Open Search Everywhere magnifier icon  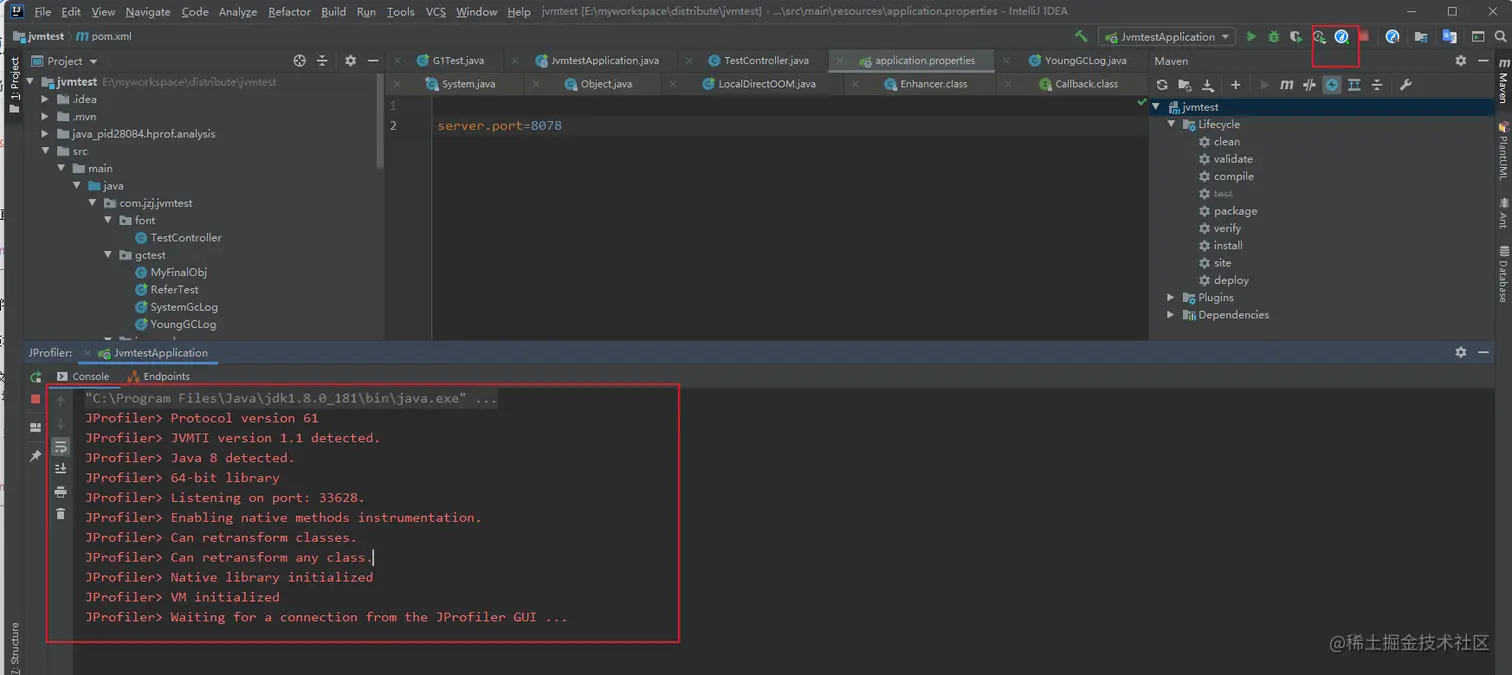(1500, 37)
